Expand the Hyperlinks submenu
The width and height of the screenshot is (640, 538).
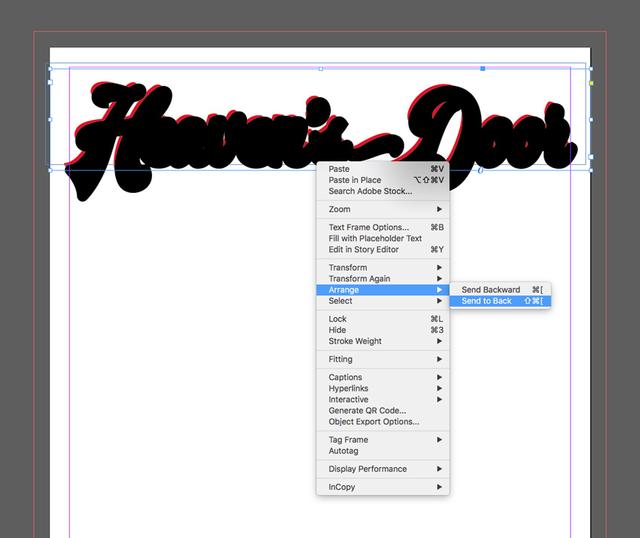[383, 388]
